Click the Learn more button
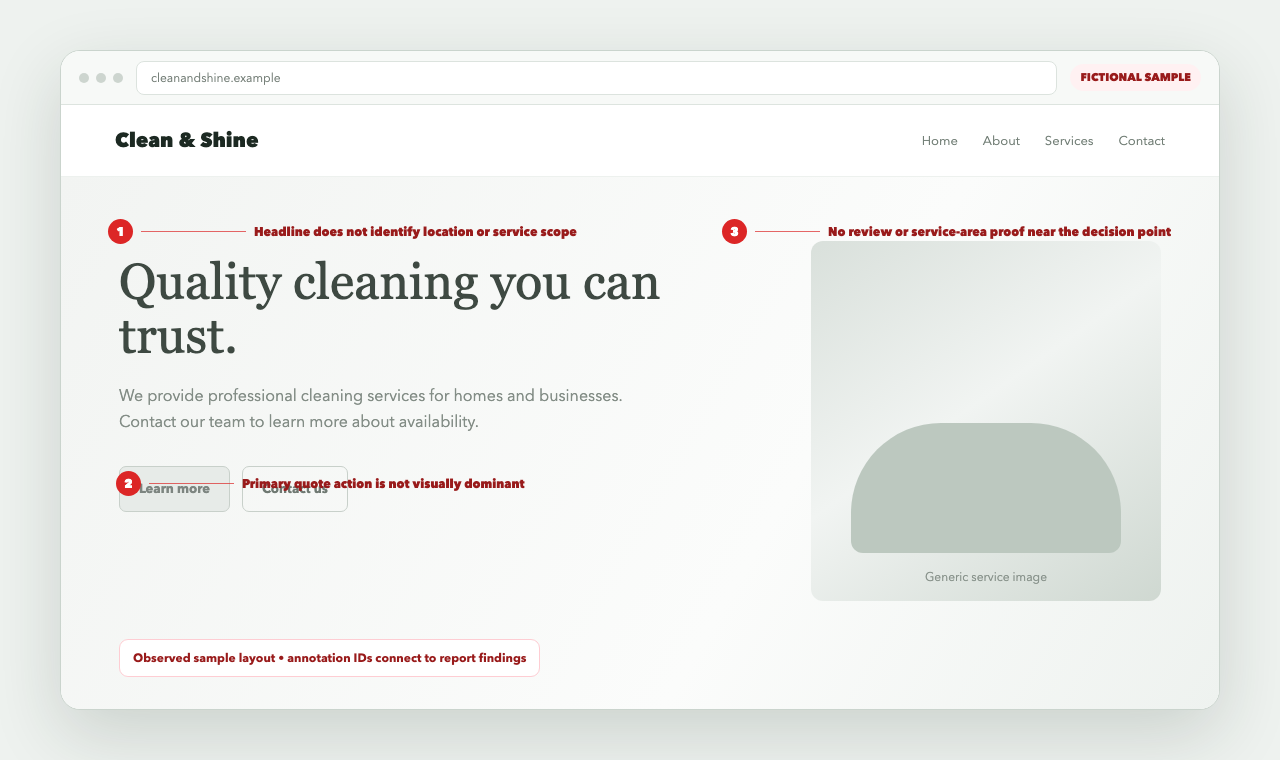 click(x=174, y=489)
